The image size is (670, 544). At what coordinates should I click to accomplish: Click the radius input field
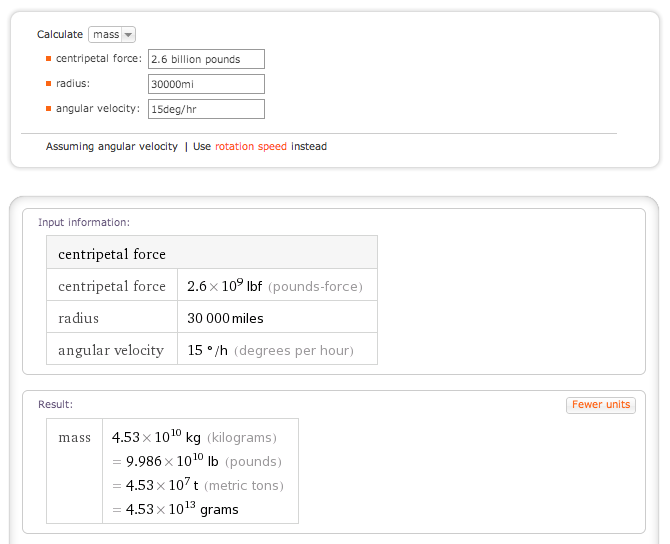click(x=206, y=84)
